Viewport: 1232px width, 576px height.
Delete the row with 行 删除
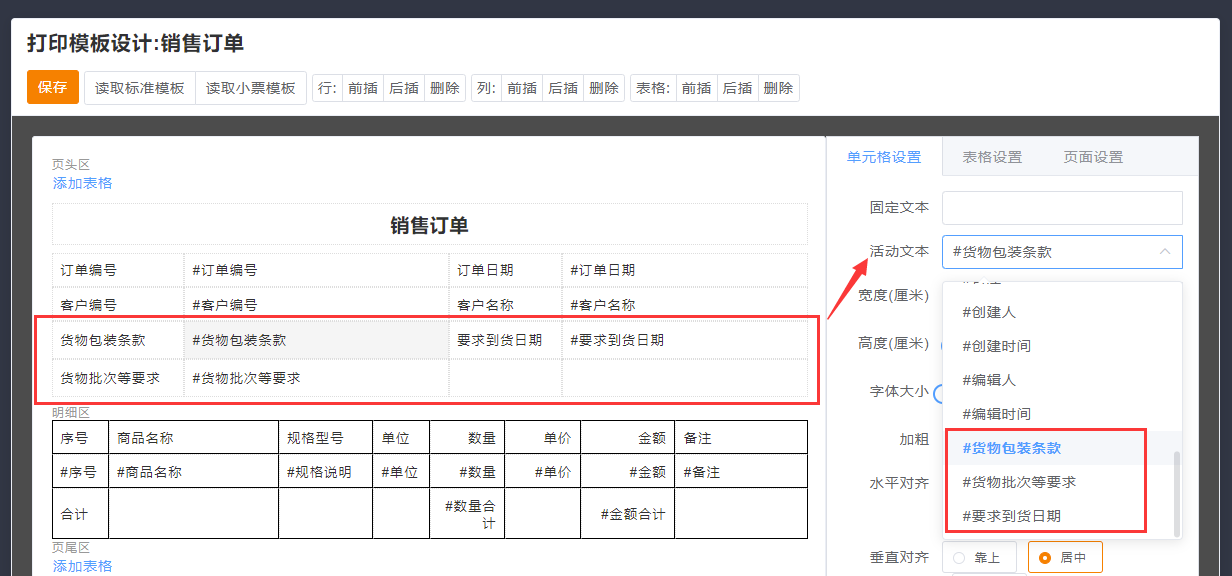click(445, 88)
